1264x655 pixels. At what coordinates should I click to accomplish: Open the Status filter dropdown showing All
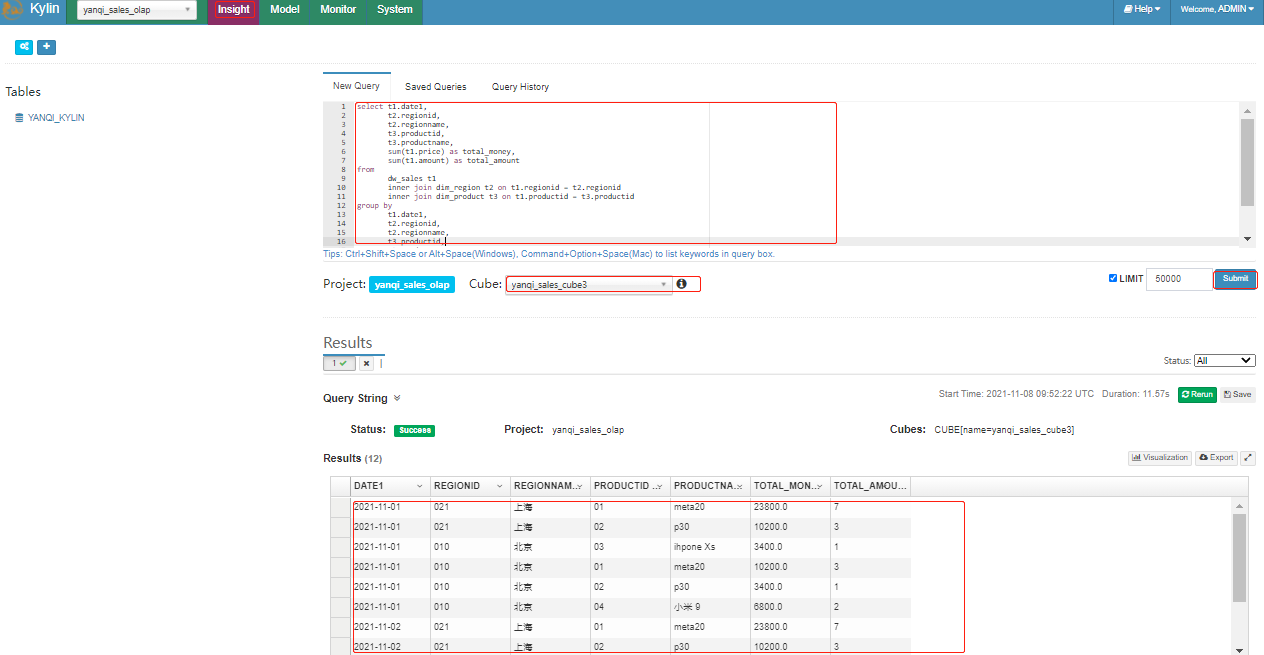pos(1224,361)
